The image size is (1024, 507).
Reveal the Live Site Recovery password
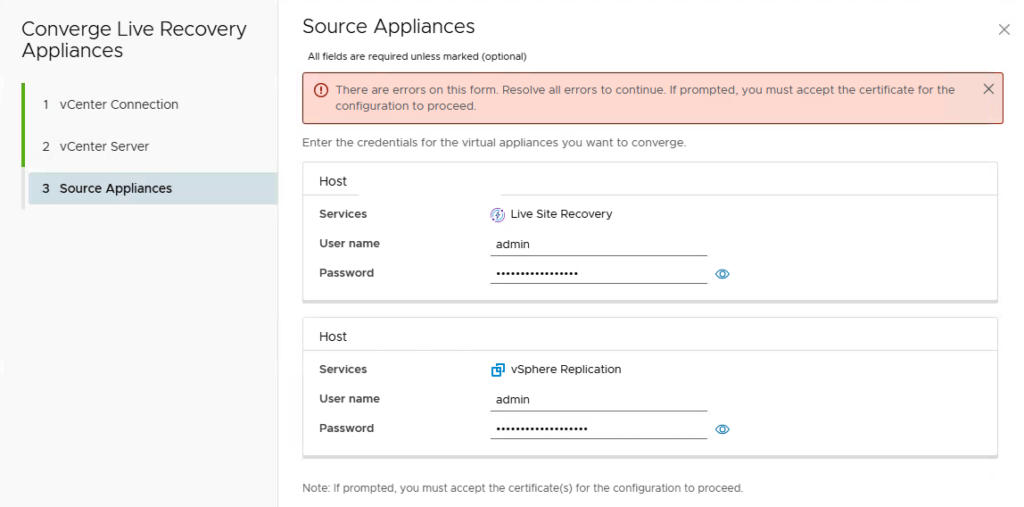point(722,274)
